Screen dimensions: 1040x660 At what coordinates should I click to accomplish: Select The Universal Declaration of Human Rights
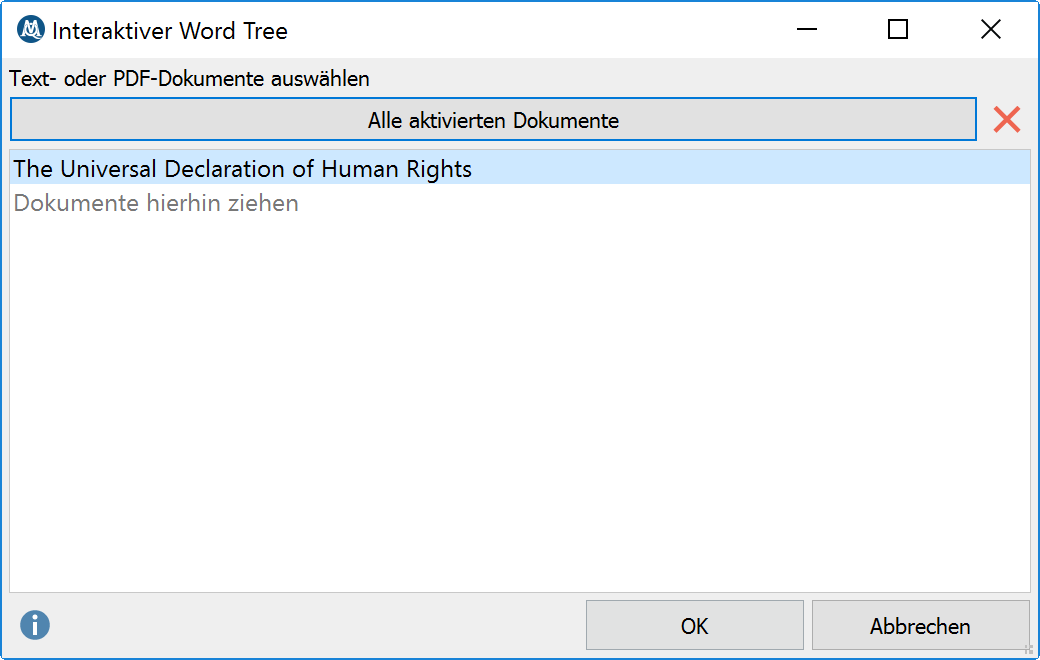[x=520, y=168]
